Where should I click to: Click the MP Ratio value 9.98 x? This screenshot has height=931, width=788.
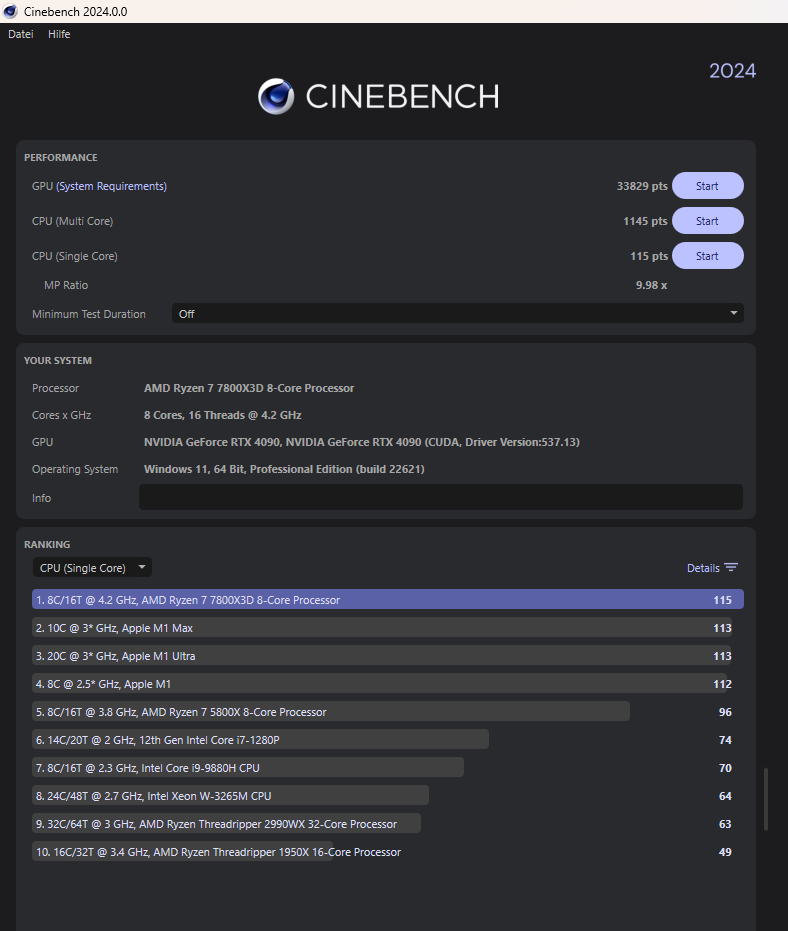pyautogui.click(x=651, y=285)
